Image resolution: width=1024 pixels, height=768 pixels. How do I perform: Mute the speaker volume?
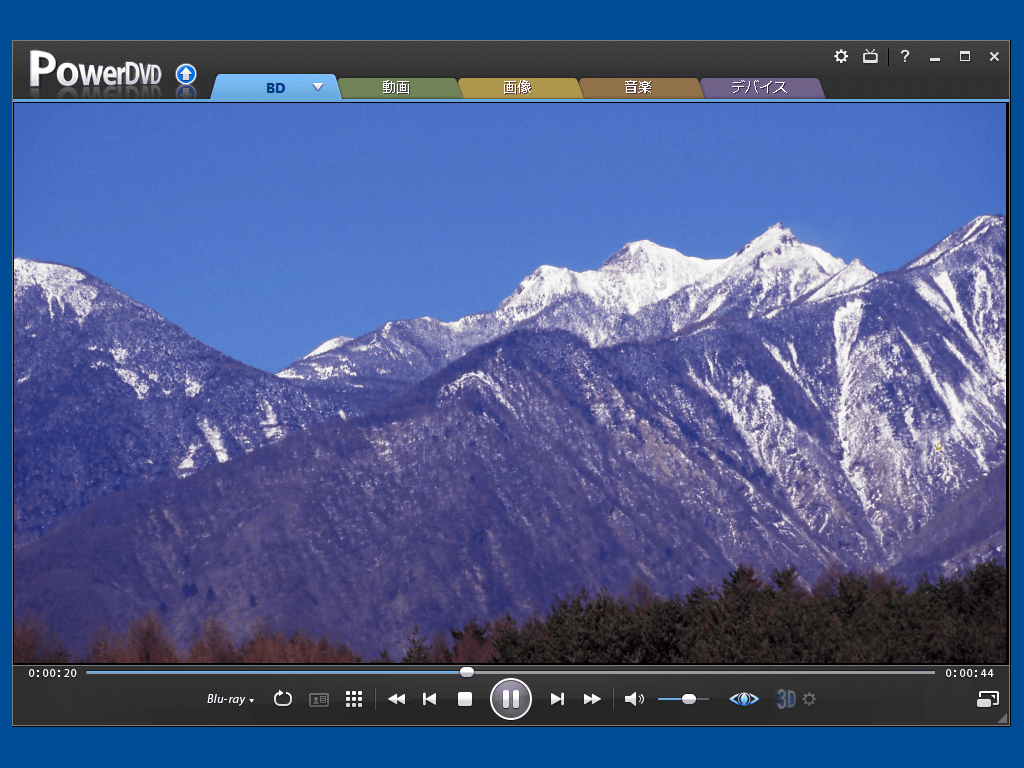coord(633,699)
